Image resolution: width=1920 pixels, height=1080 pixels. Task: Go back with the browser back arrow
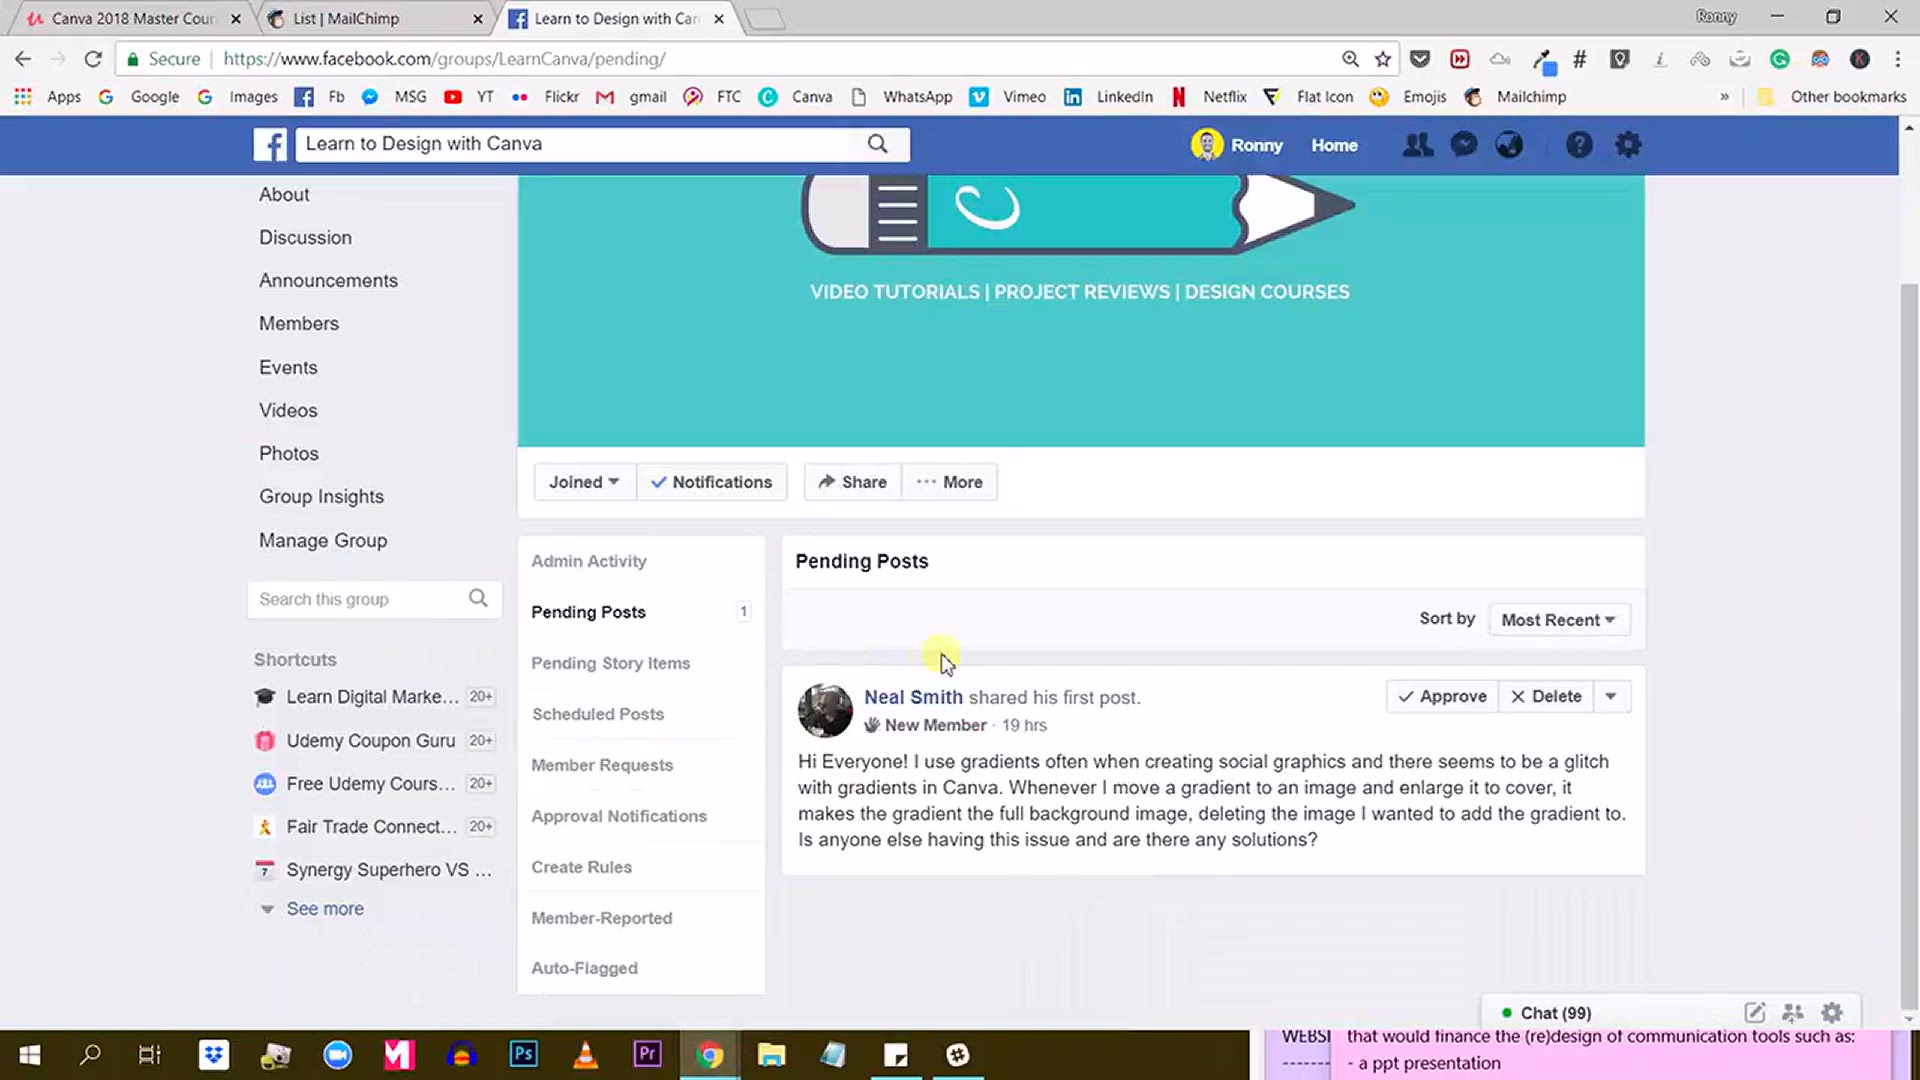23,59
